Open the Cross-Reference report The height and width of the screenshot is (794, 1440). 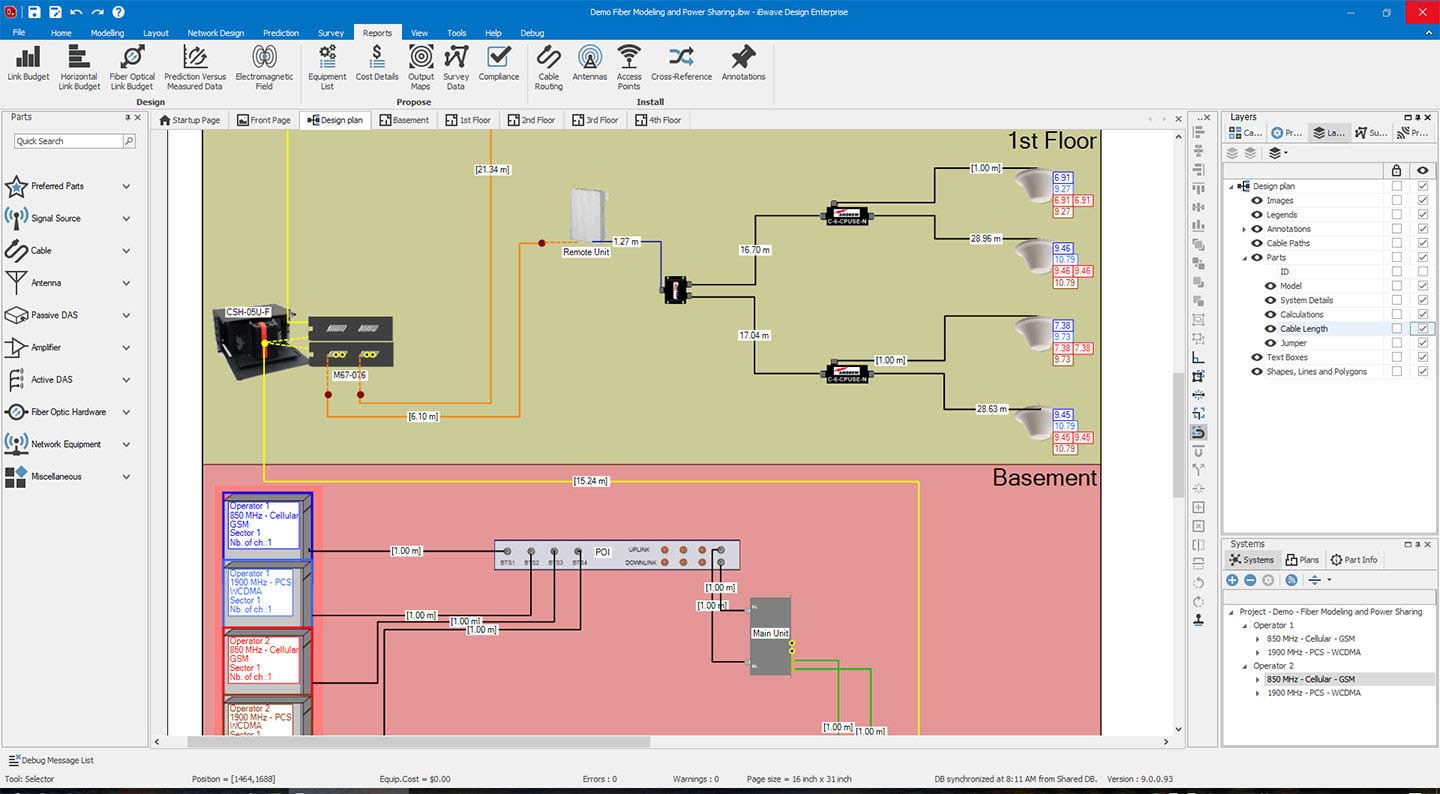[x=681, y=64]
